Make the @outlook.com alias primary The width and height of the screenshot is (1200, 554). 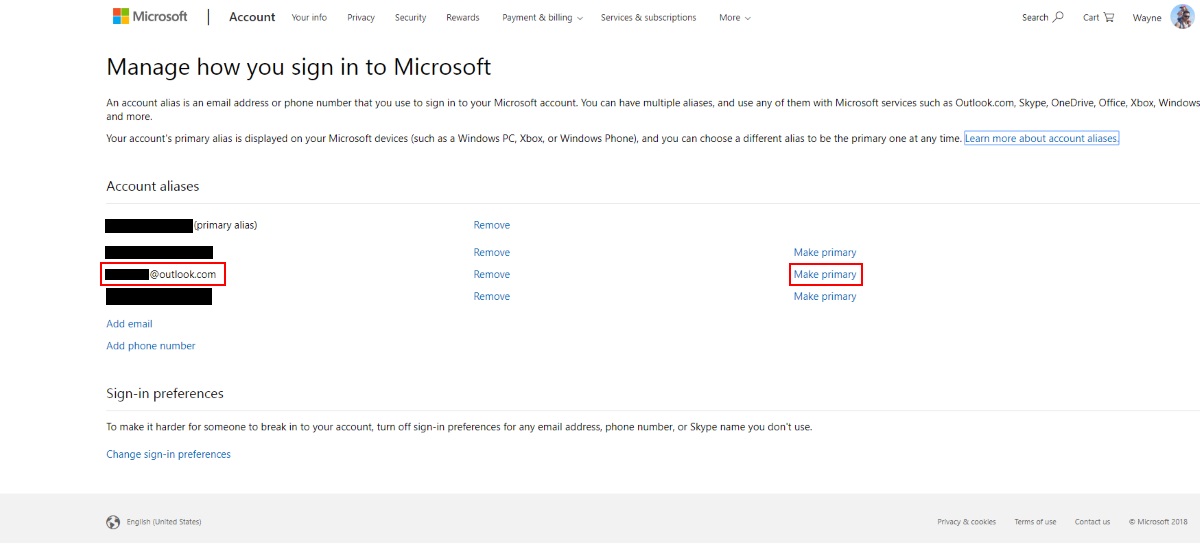(x=825, y=275)
